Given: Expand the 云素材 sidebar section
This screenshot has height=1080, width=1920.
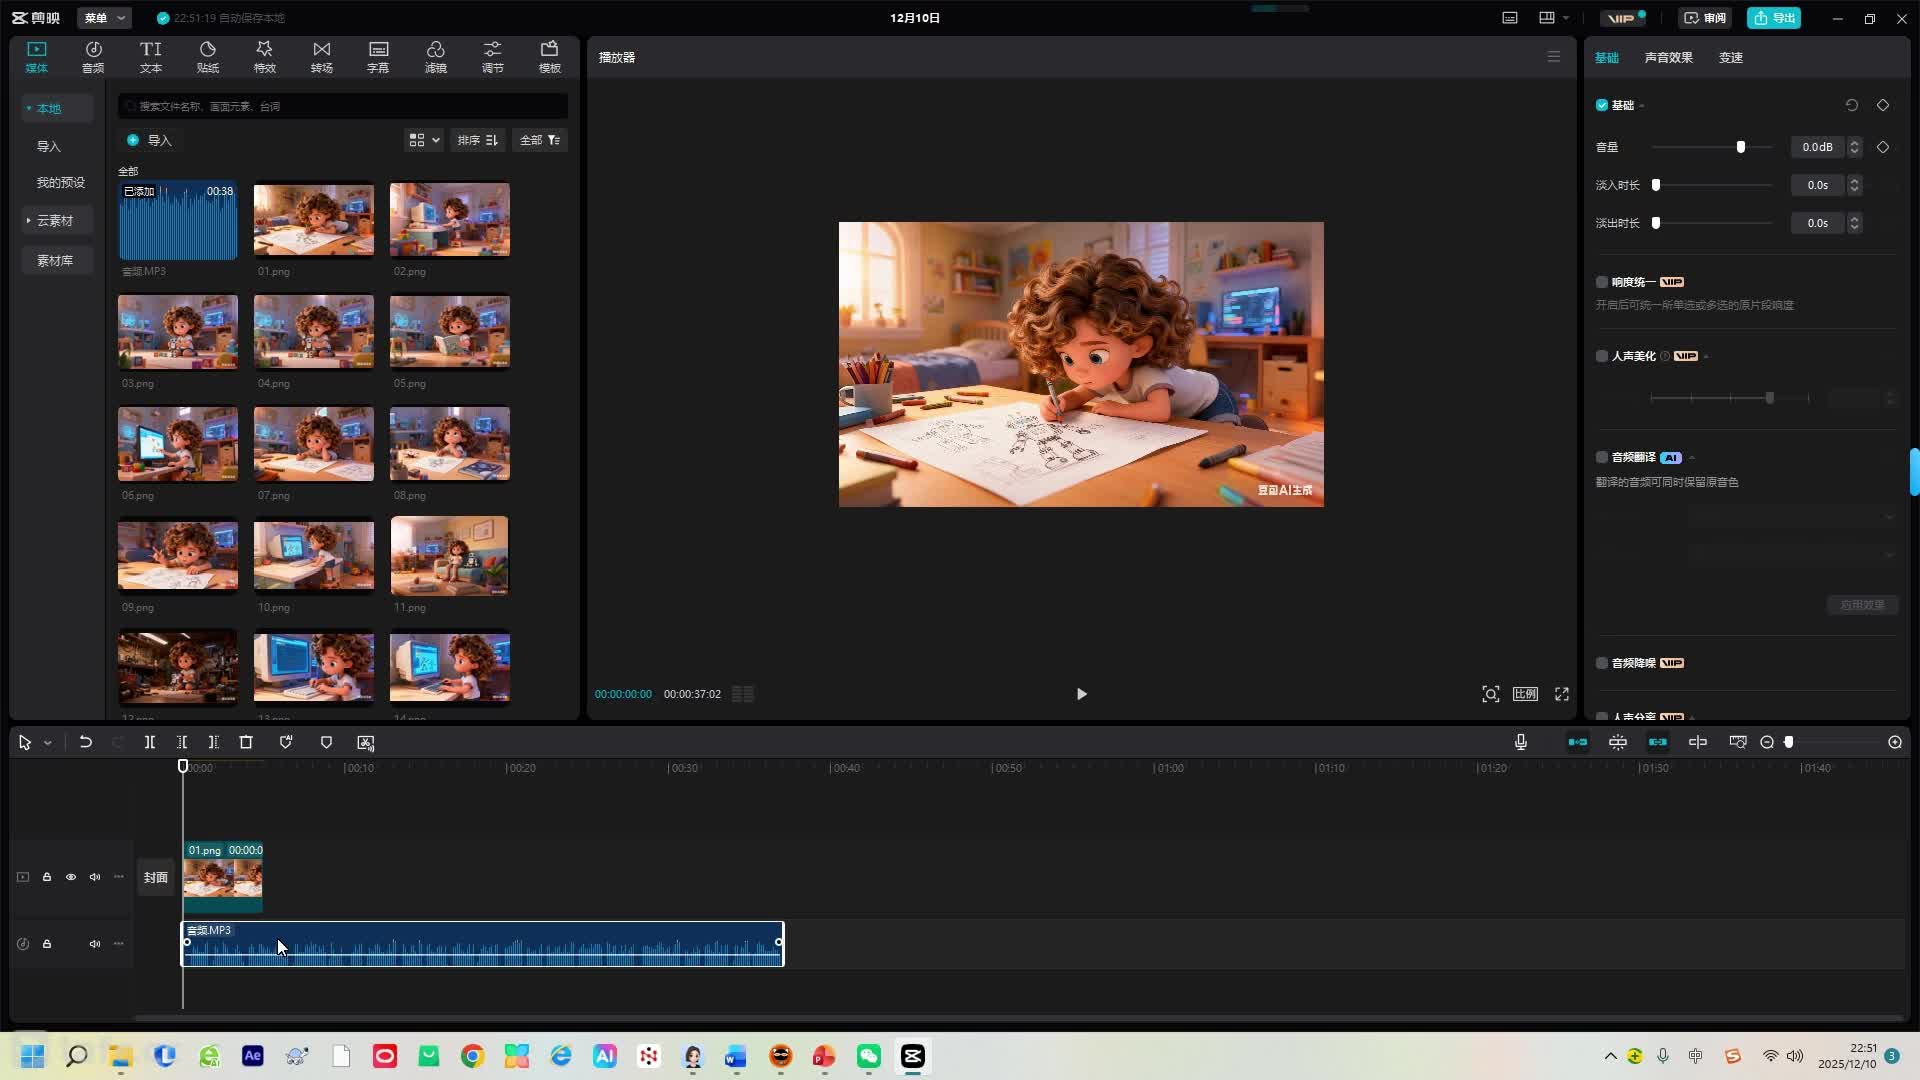Looking at the screenshot, I should pyautogui.click(x=55, y=220).
